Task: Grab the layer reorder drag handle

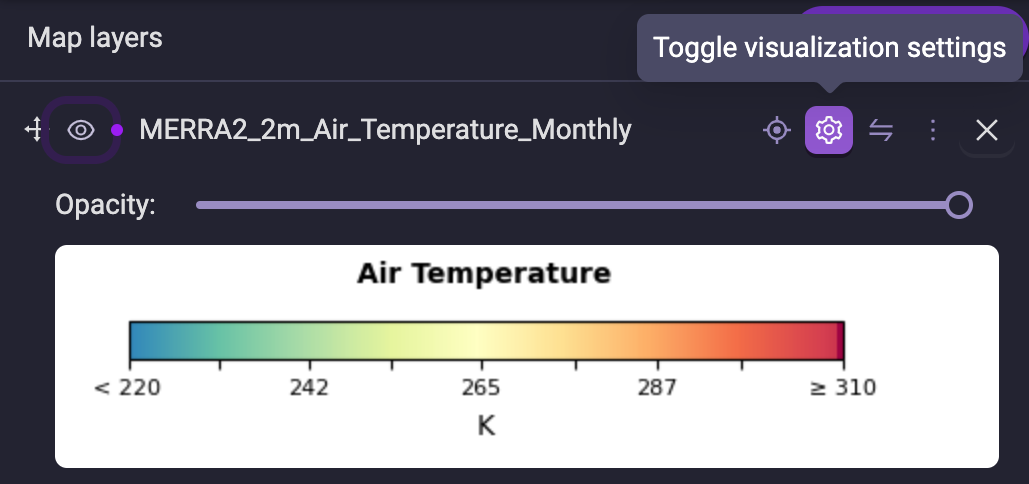Action: tap(32, 130)
